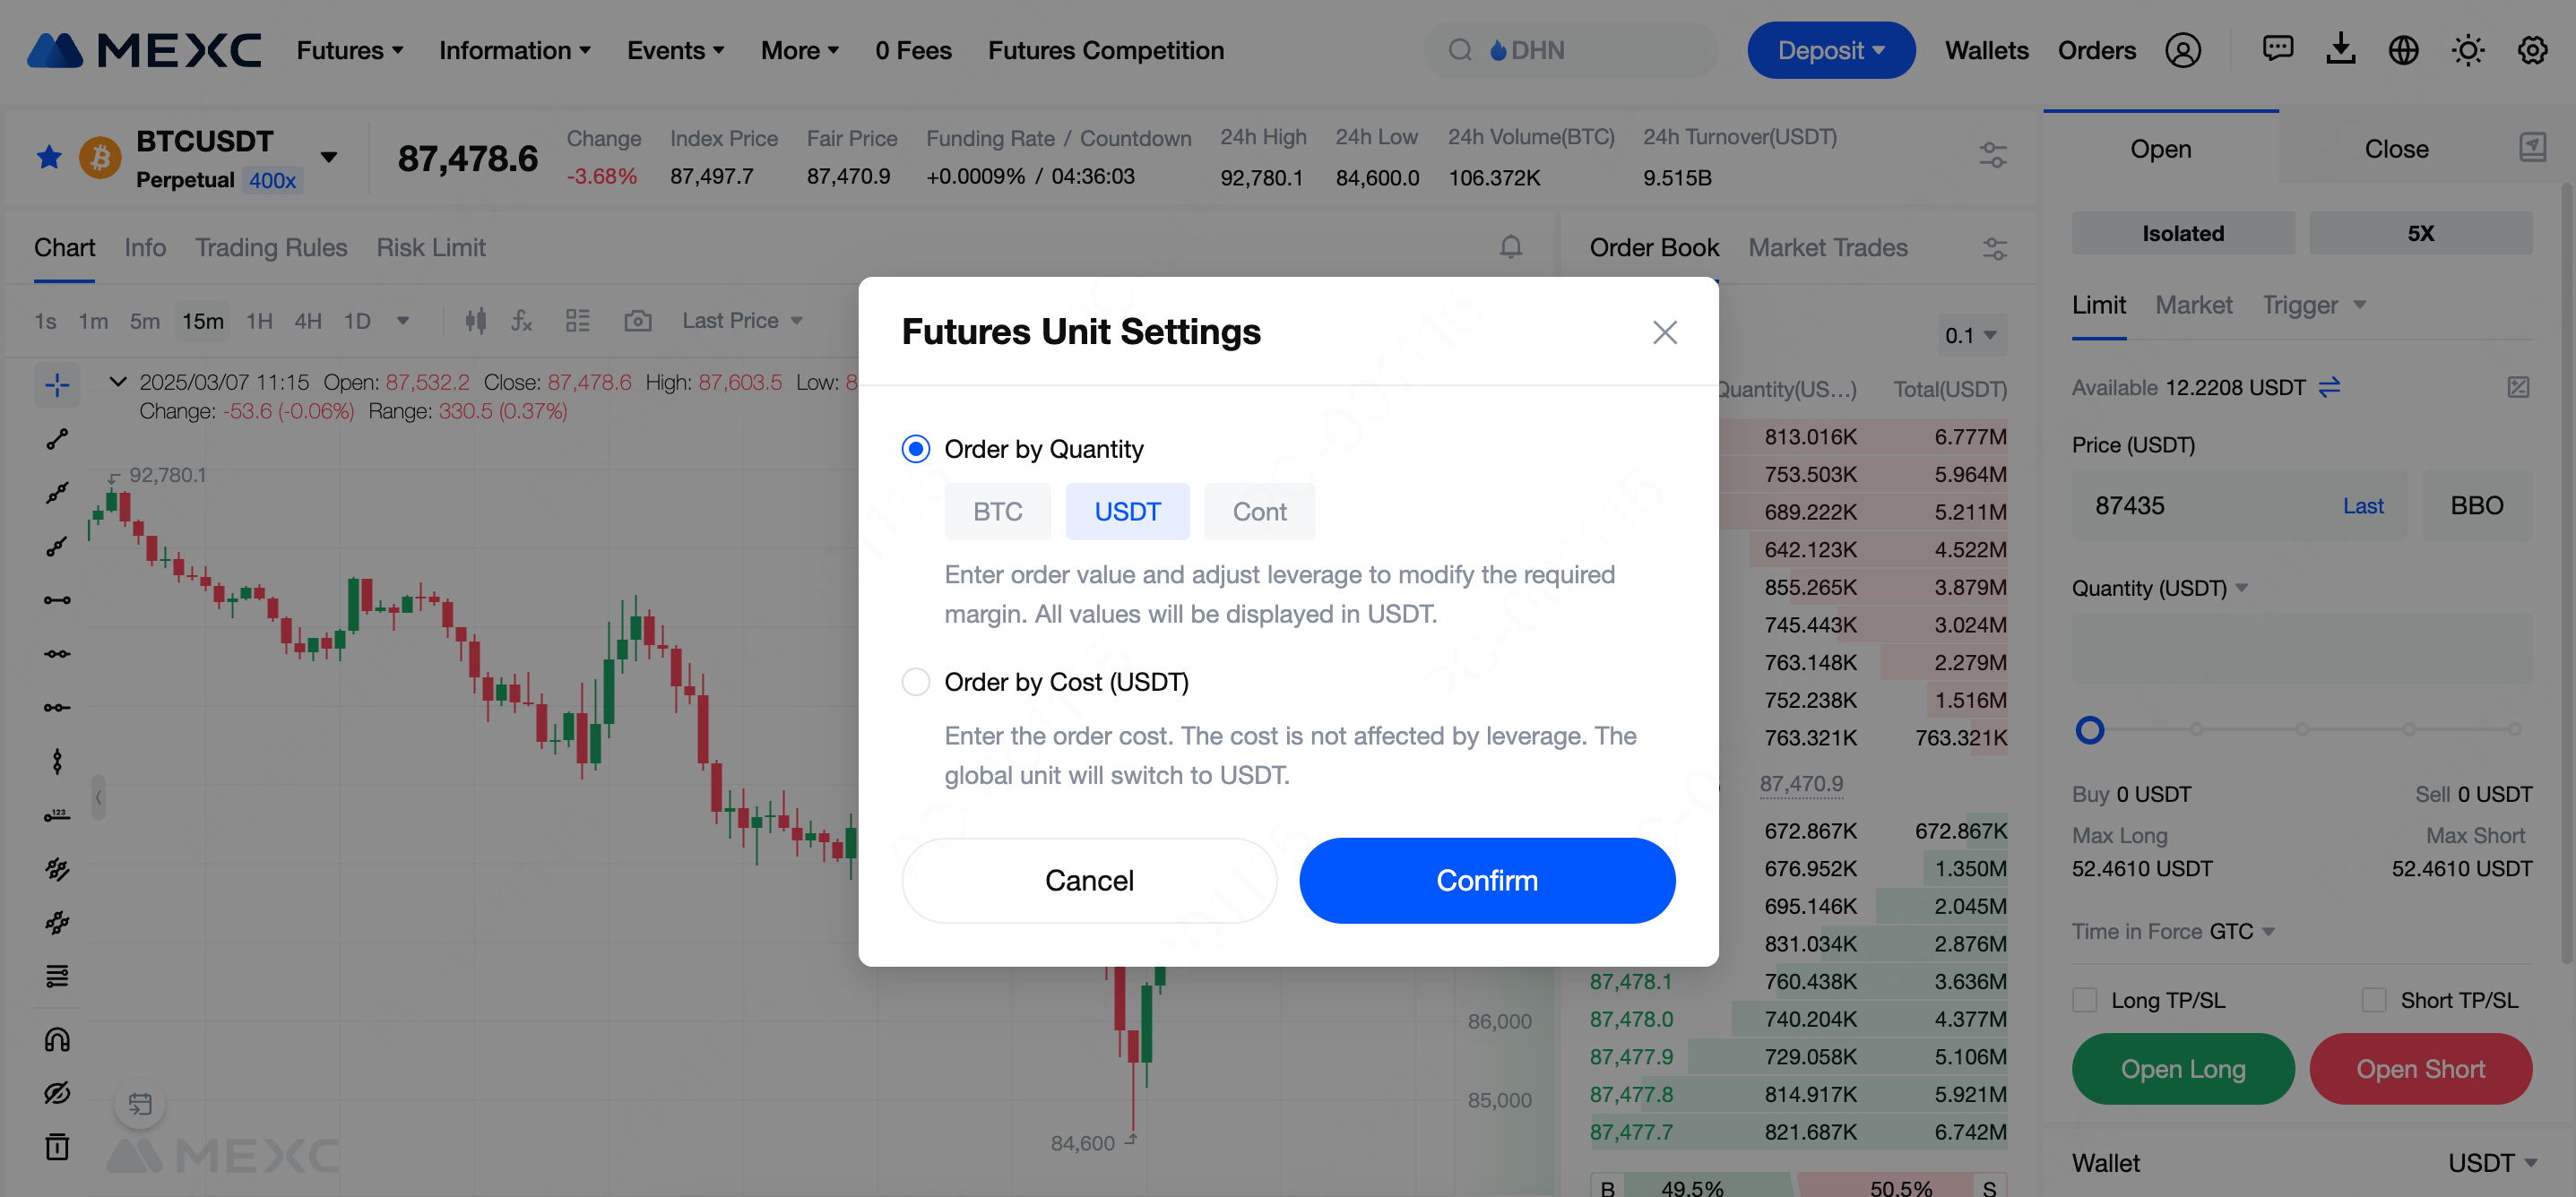Viewport: 2576px width, 1197px height.
Task: Choose the BTC unit button
Action: coord(997,512)
